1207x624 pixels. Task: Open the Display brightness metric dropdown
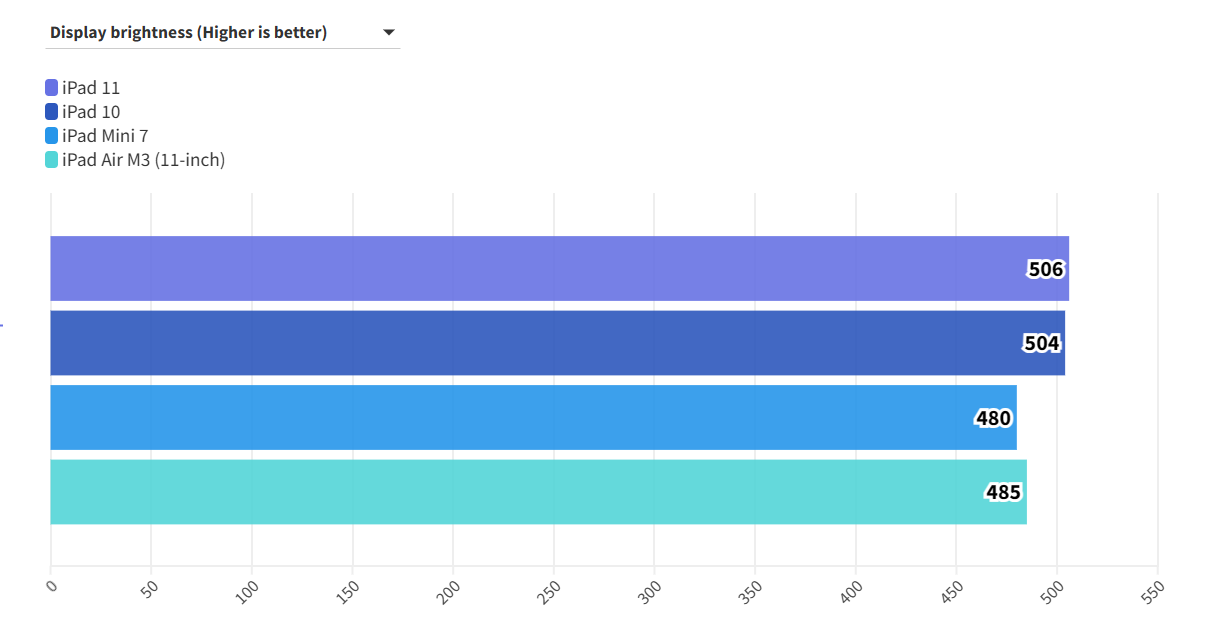point(222,33)
